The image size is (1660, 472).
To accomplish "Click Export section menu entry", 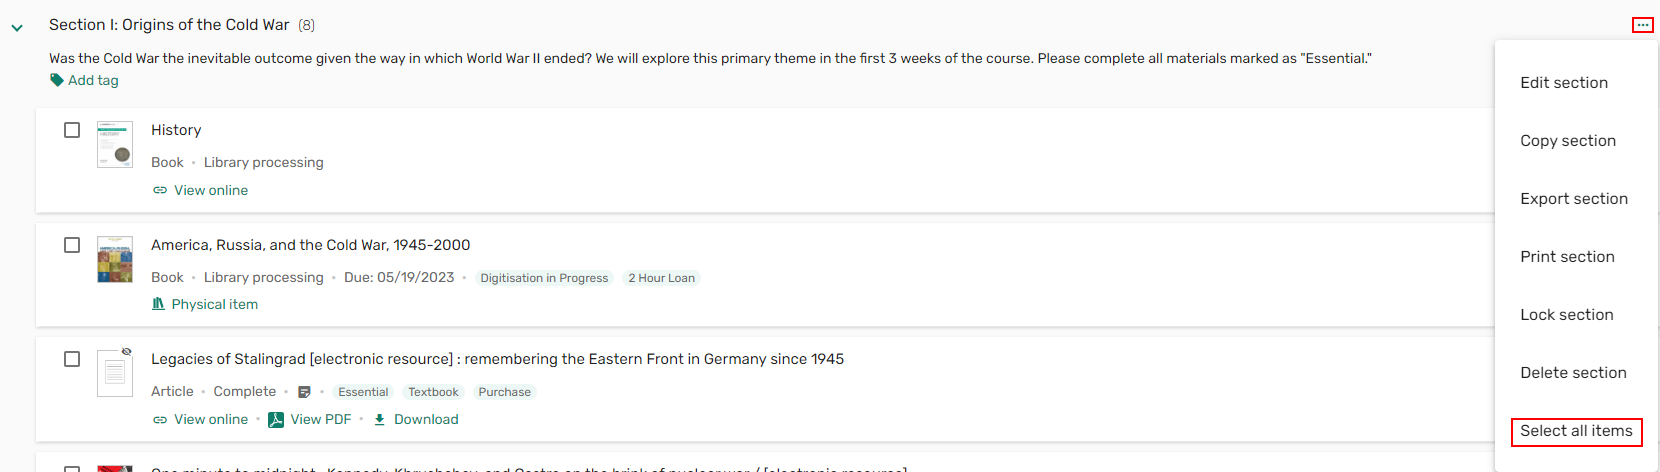I will coord(1574,199).
